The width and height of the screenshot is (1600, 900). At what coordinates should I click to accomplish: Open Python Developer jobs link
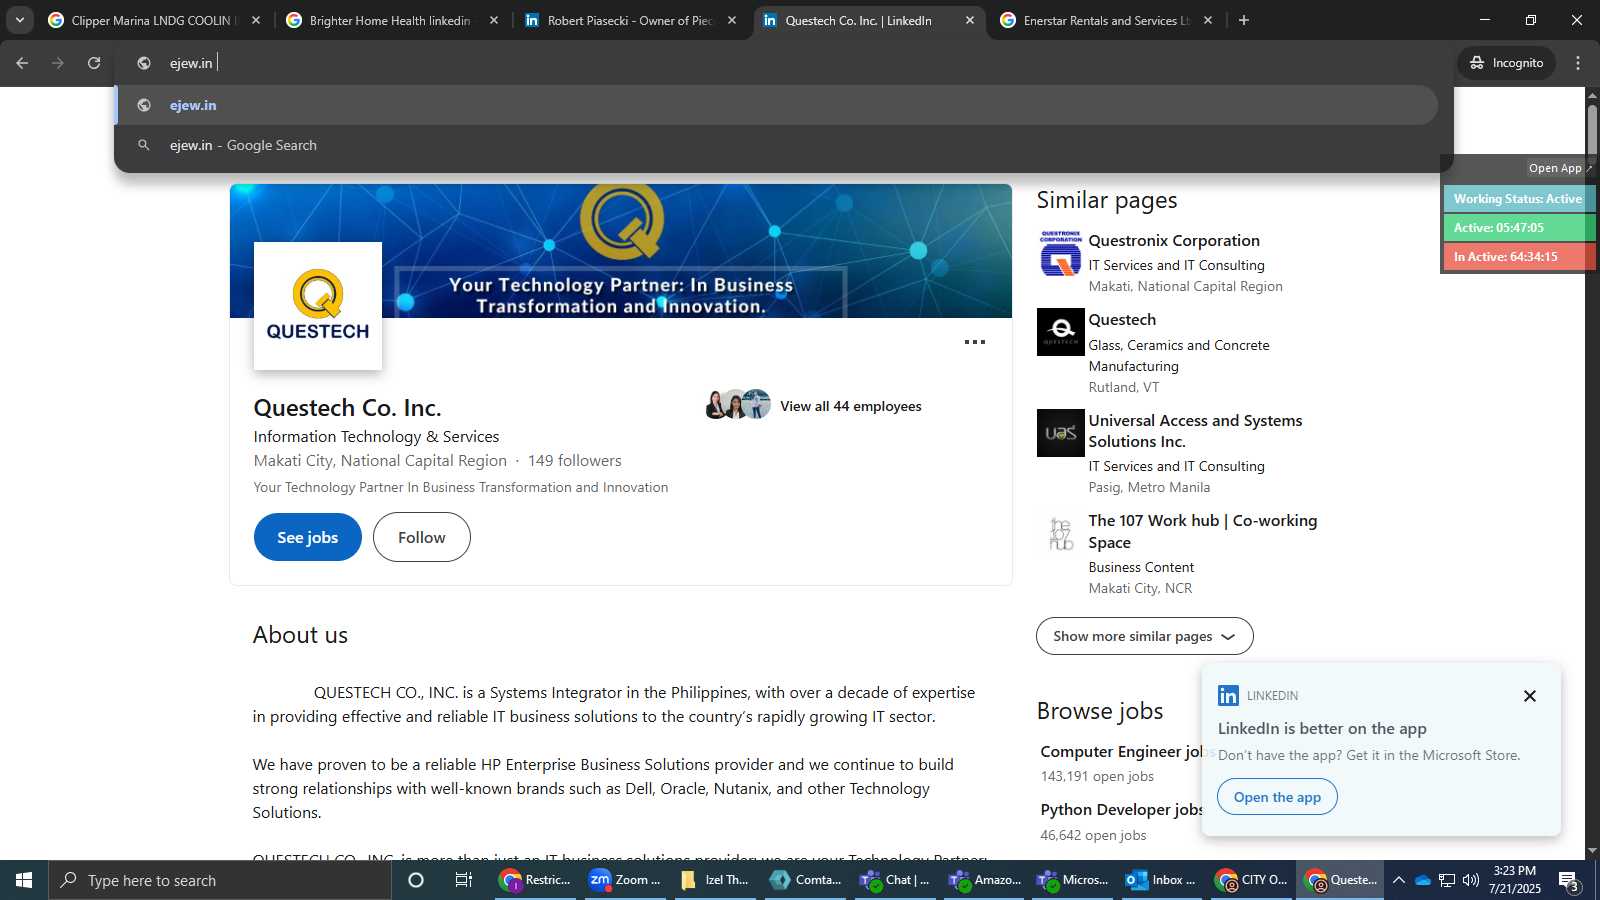1121,810
